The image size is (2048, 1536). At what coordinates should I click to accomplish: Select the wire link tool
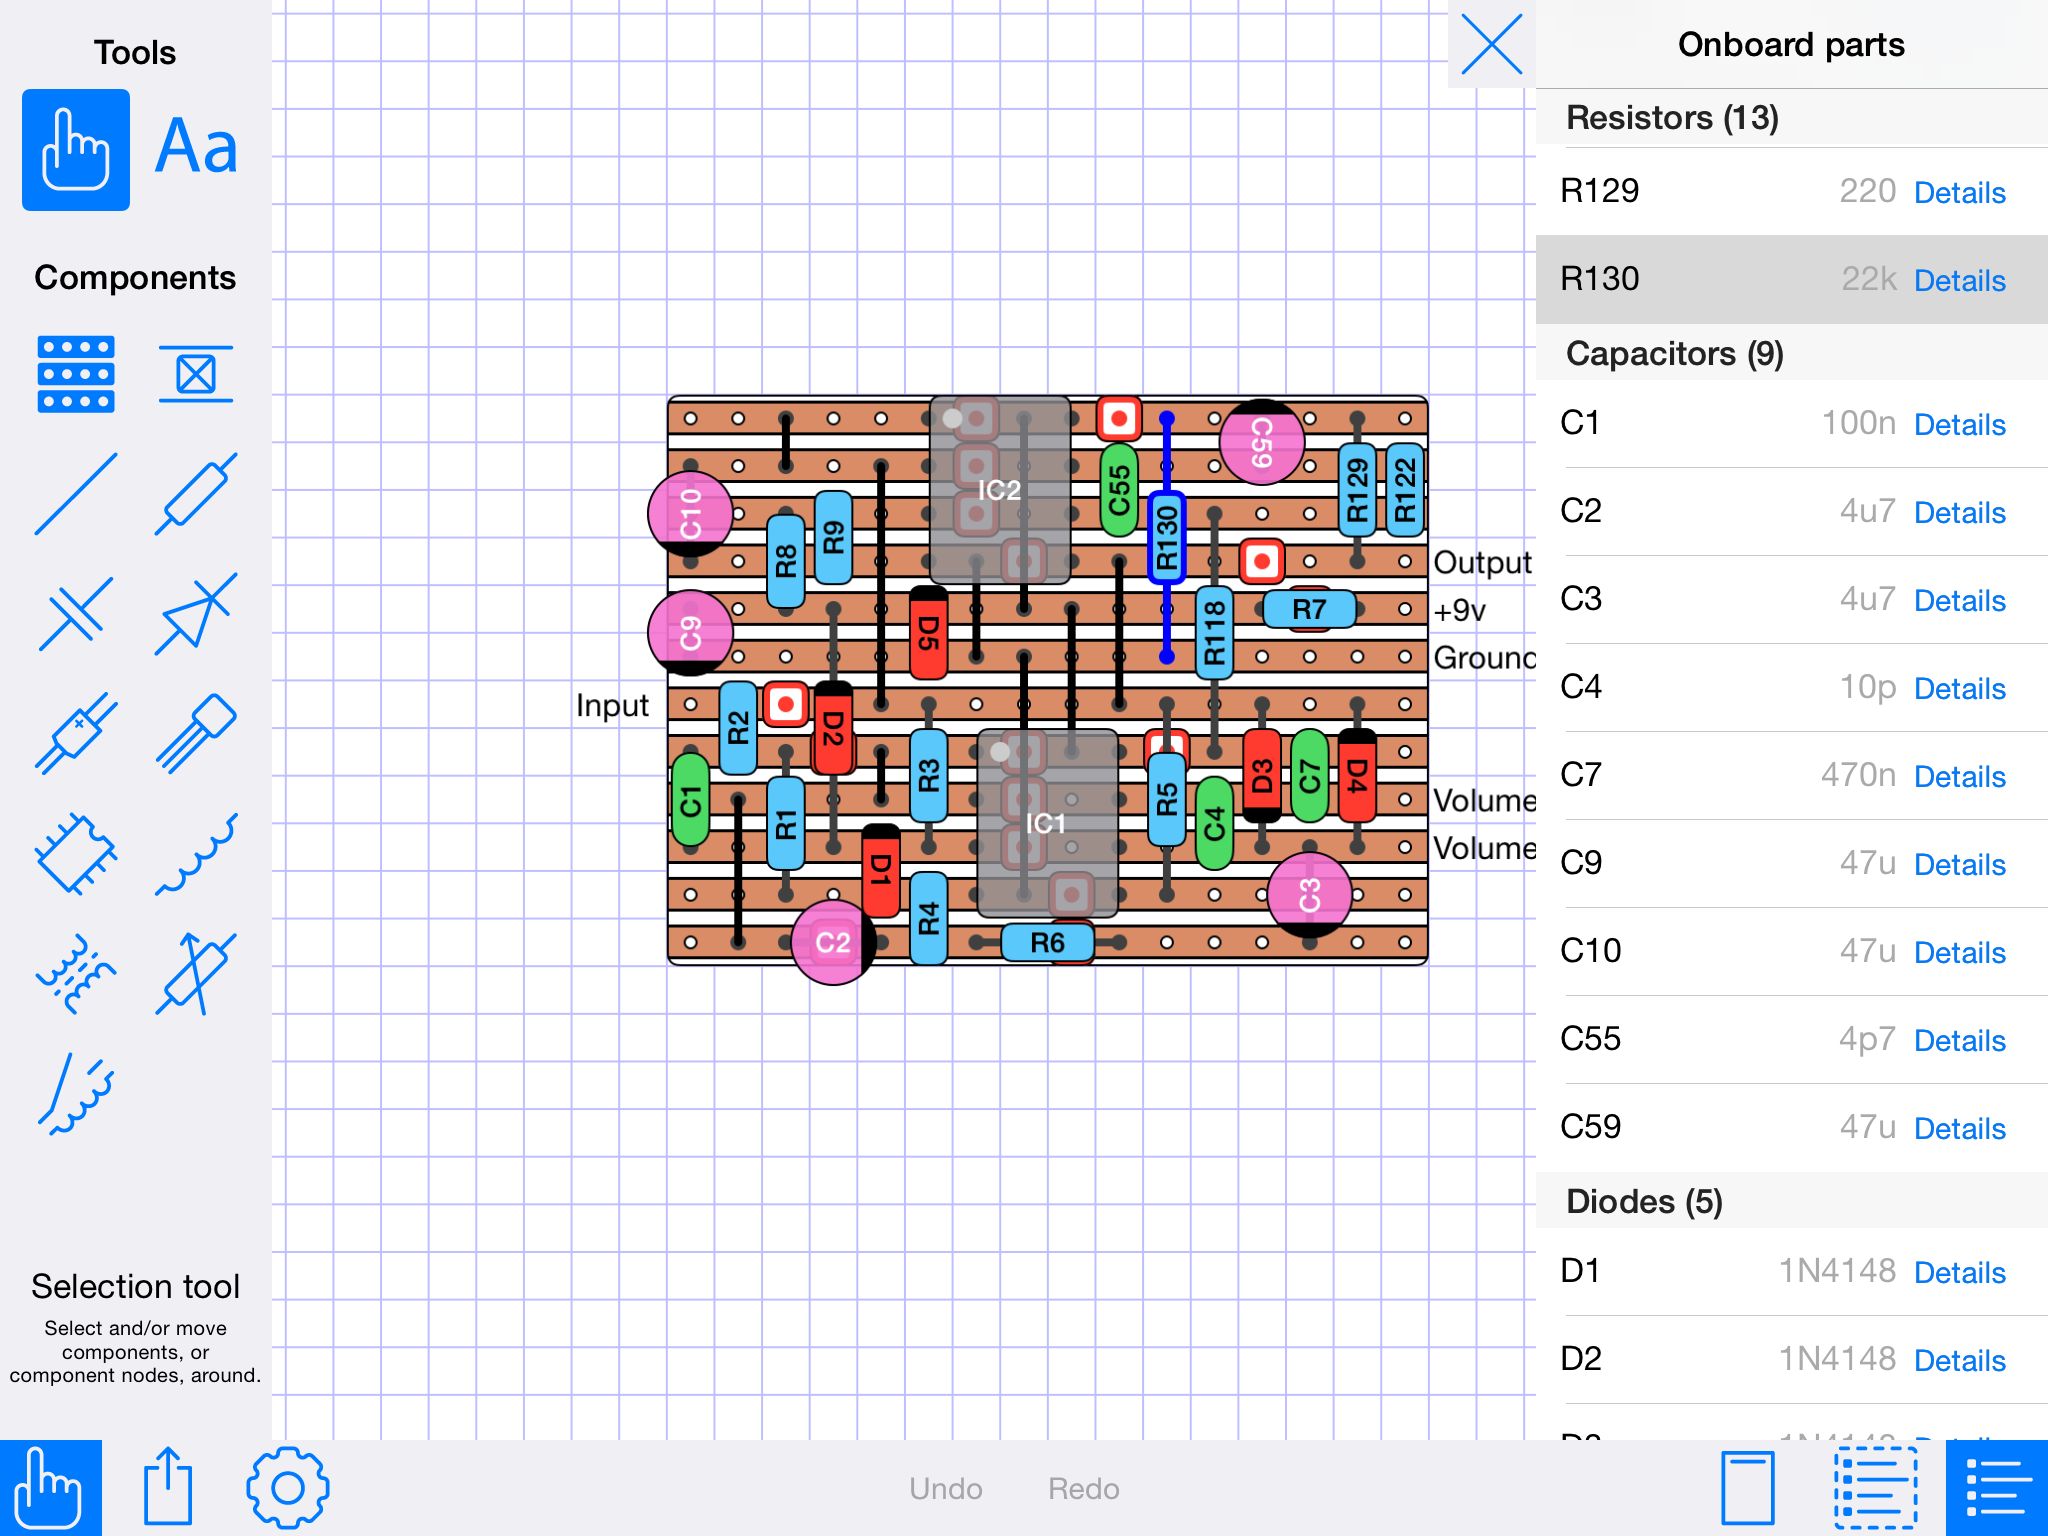coord(75,495)
